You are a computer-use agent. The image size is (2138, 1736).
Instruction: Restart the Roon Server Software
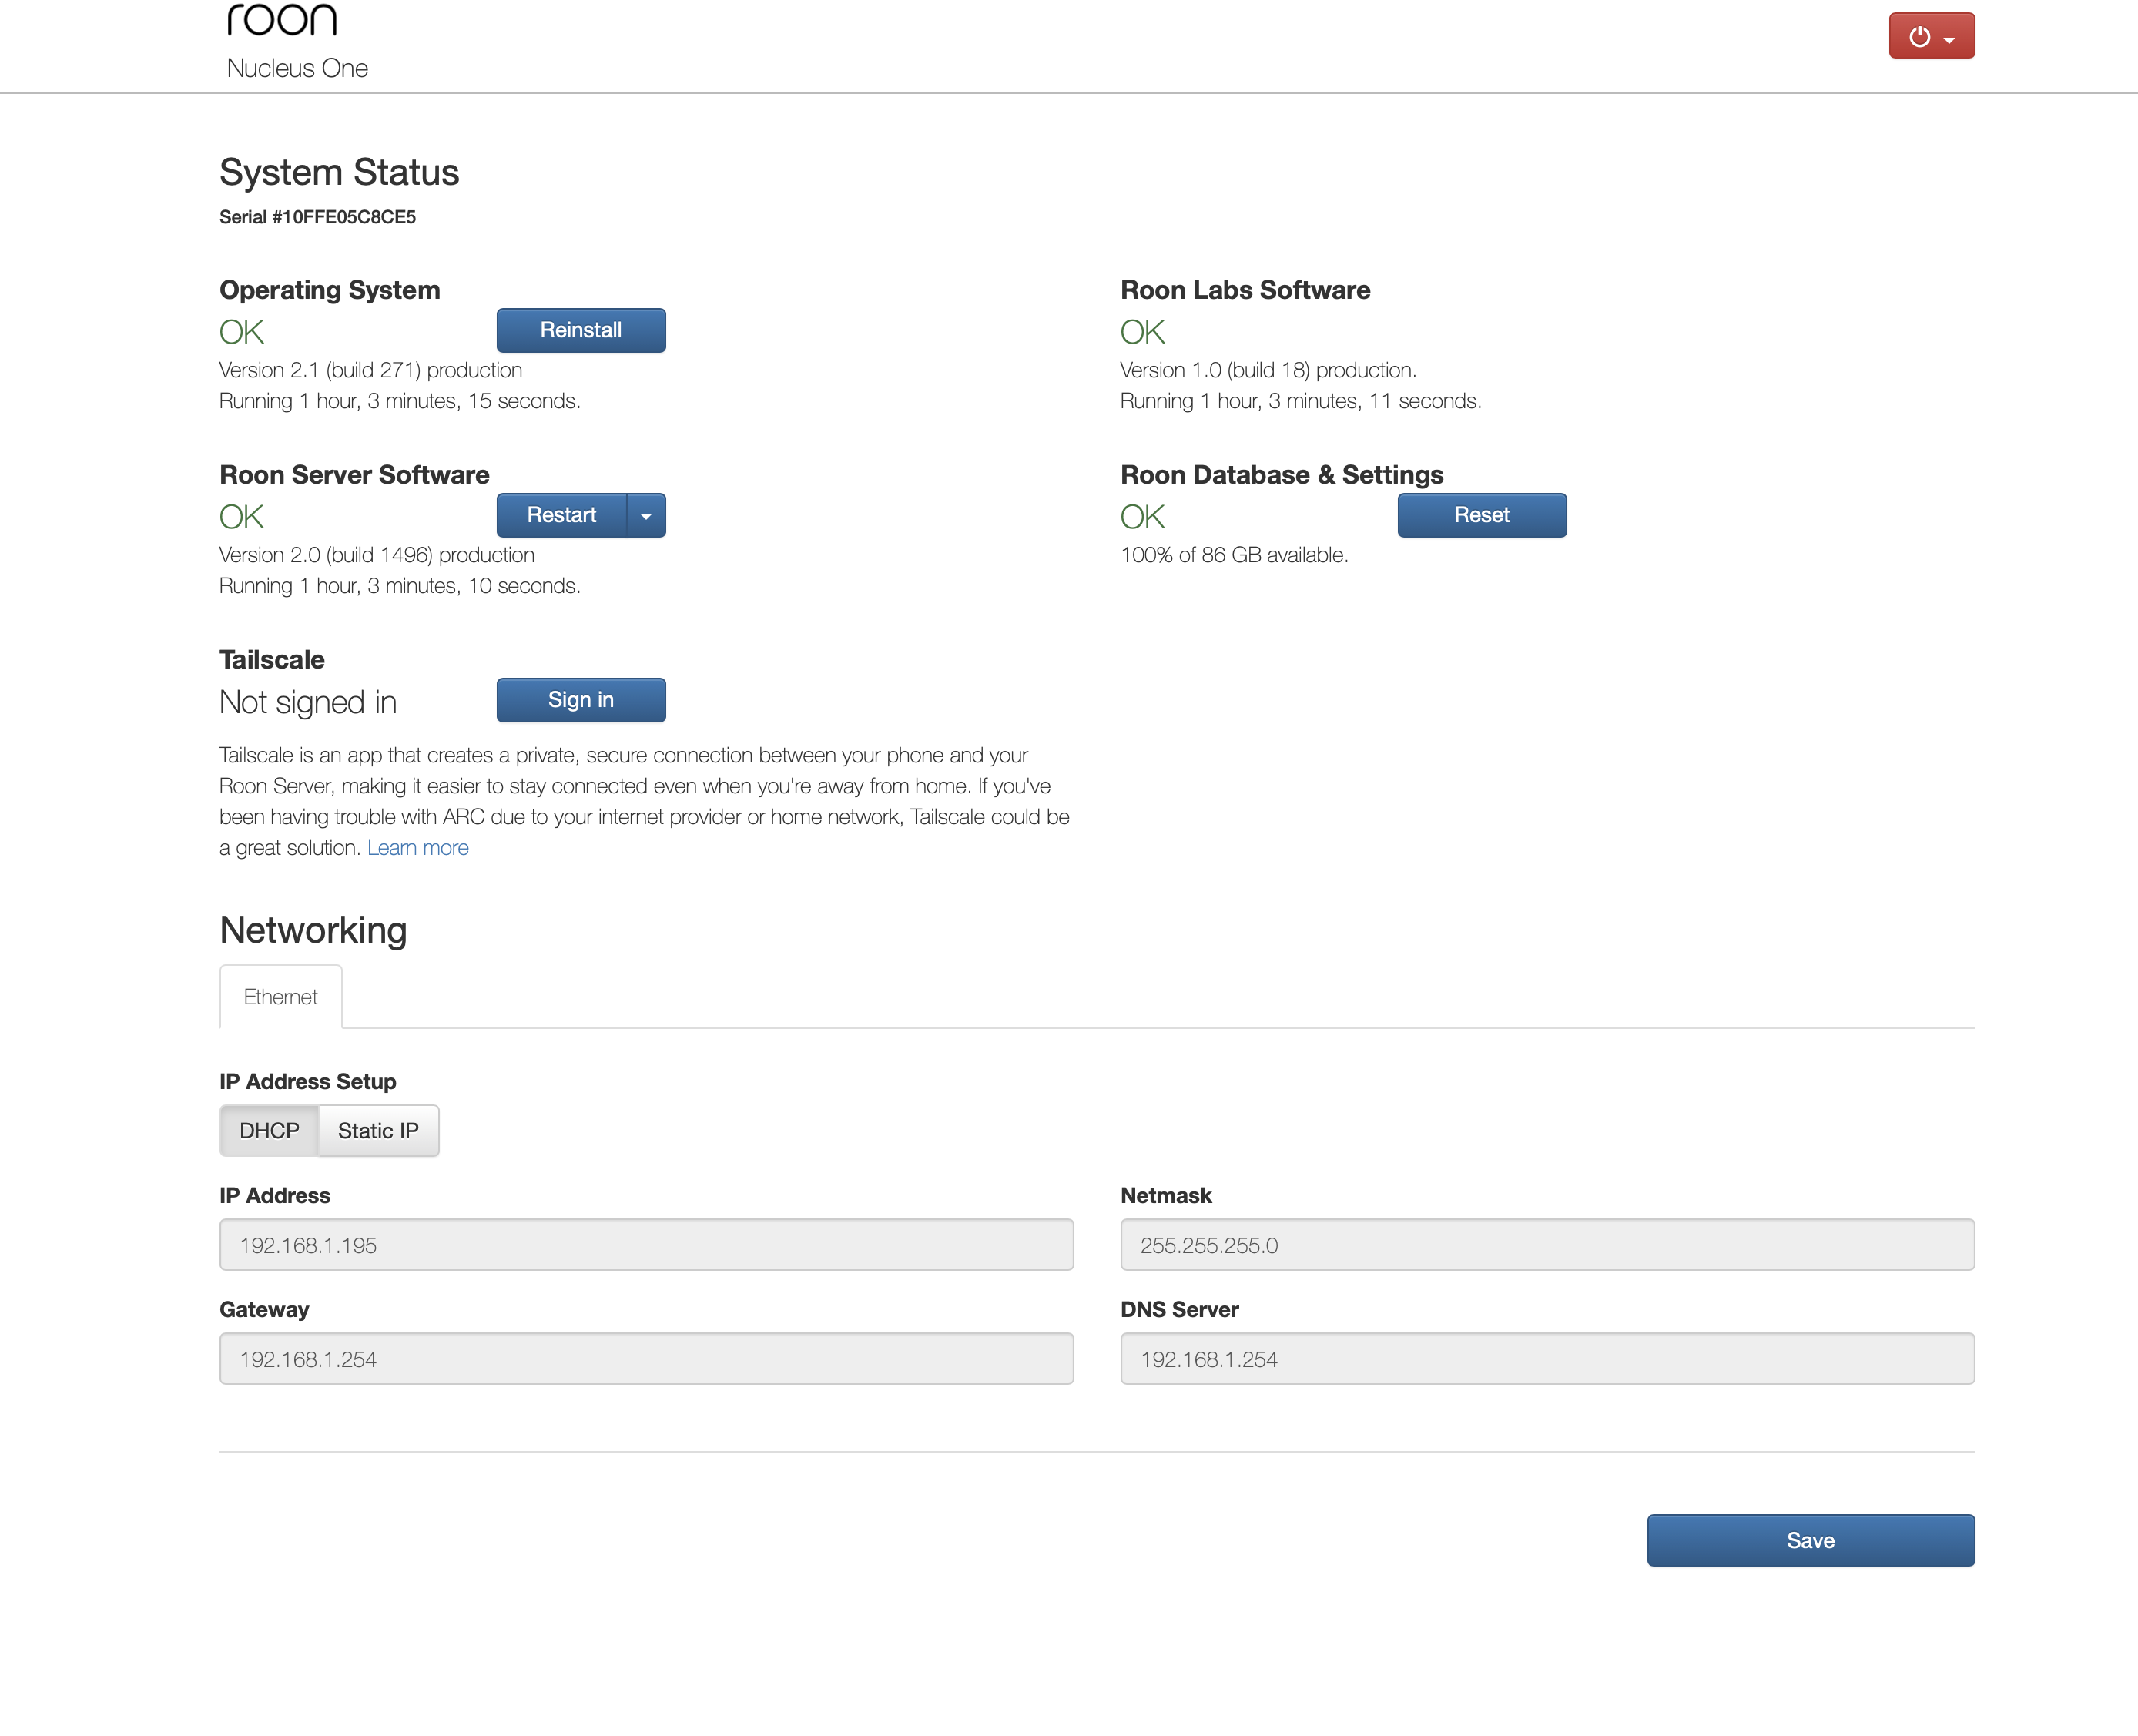(561, 515)
